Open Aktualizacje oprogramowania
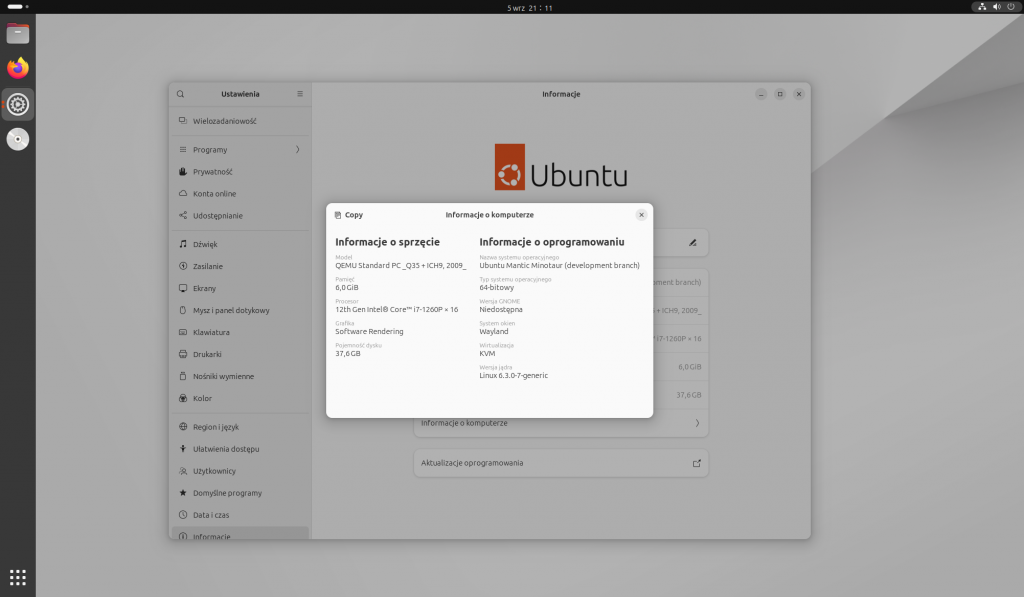The height and width of the screenshot is (597, 1024). (x=560, y=463)
